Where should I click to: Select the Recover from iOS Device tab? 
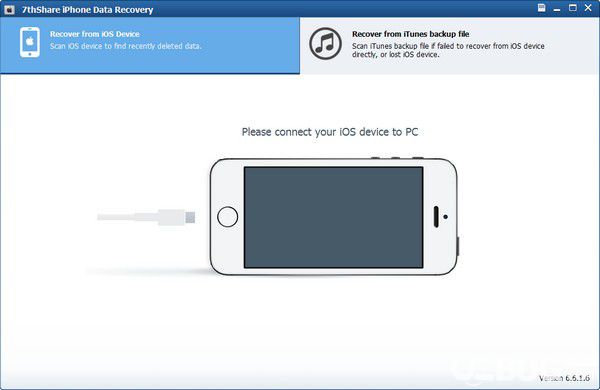pyautogui.click(x=150, y=45)
